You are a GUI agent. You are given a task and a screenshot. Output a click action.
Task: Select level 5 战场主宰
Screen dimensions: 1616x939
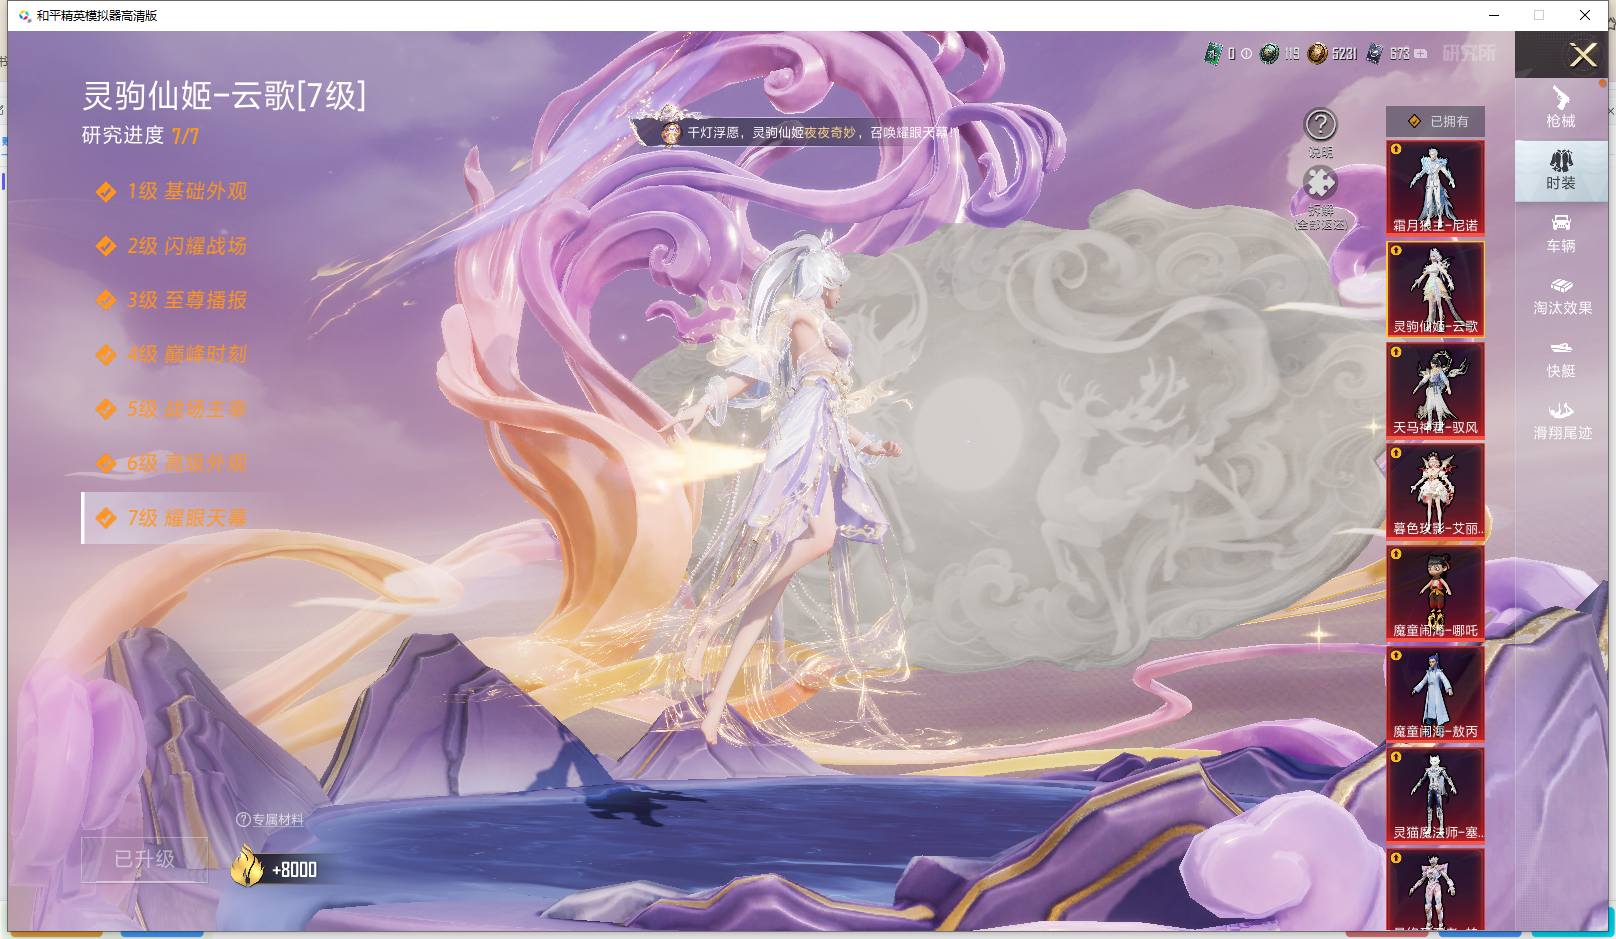[x=172, y=409]
